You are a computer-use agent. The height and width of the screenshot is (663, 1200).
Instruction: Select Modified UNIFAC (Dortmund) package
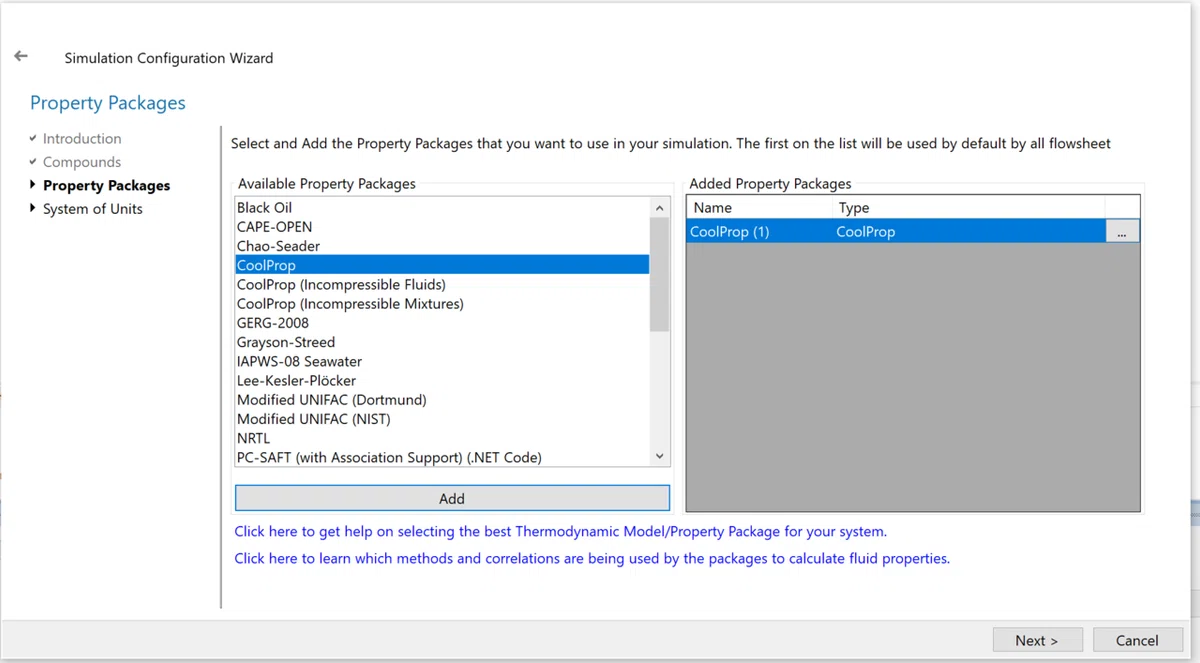[x=442, y=399]
